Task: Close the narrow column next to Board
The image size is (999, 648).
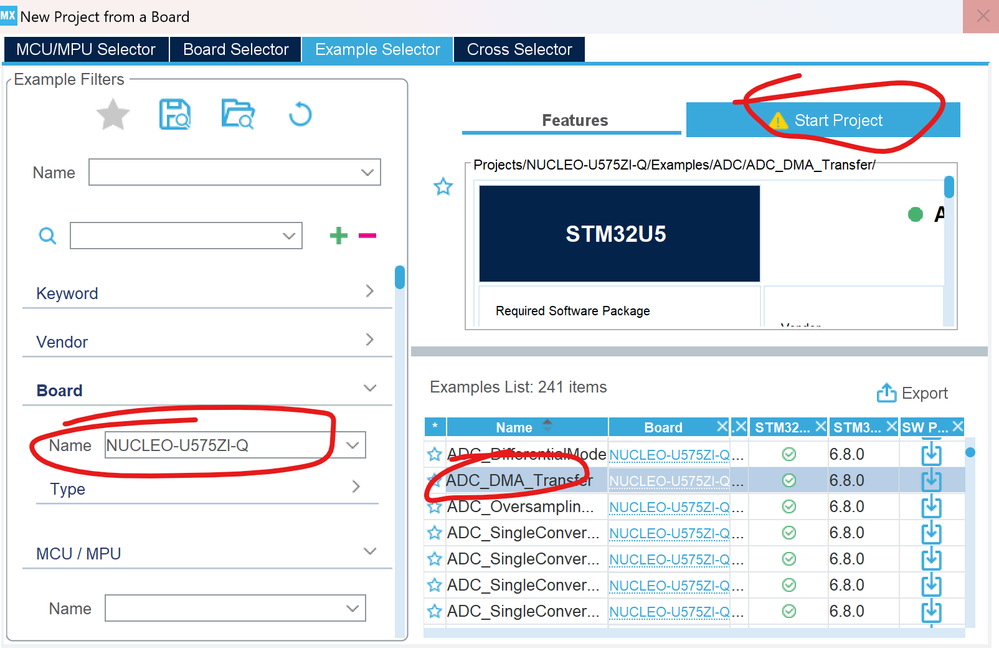Action: pyautogui.click(x=739, y=426)
